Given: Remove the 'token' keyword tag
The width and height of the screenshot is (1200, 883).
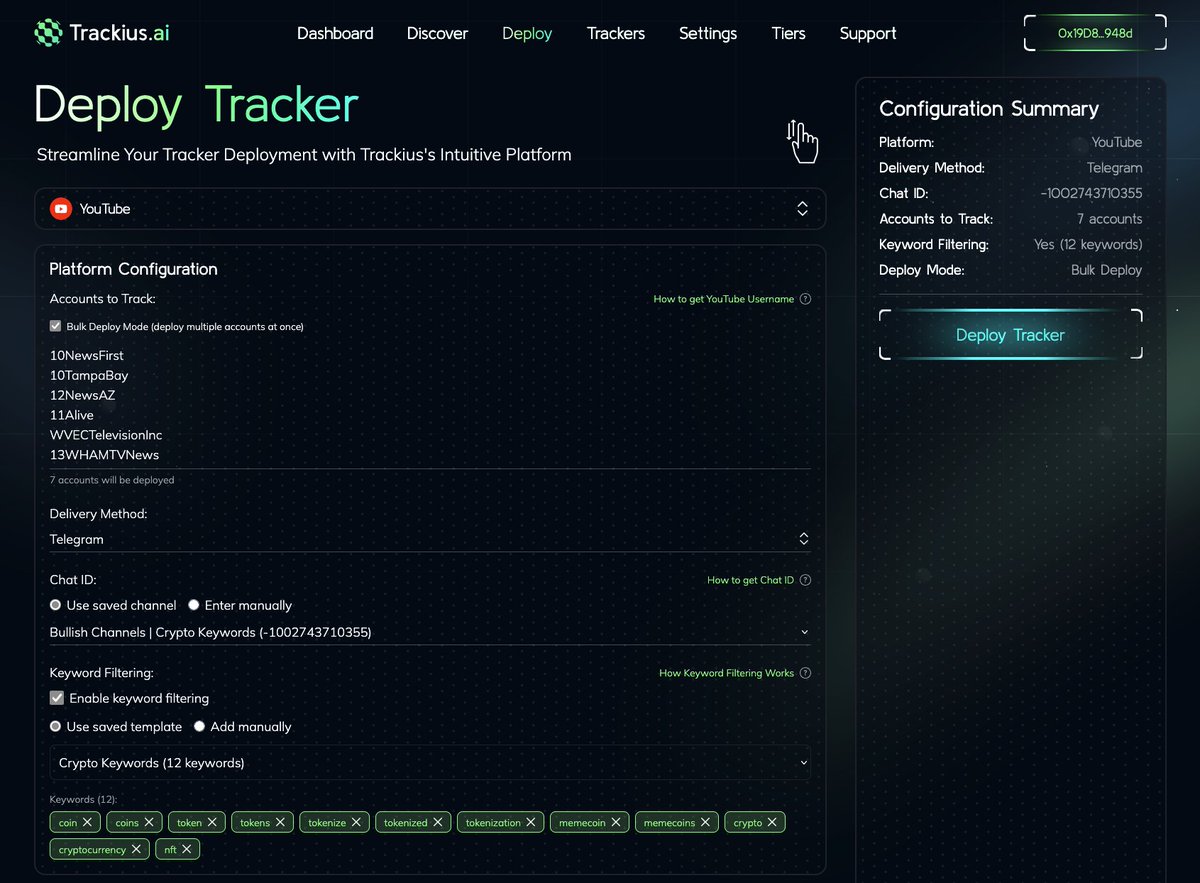Looking at the screenshot, I should click(212, 822).
